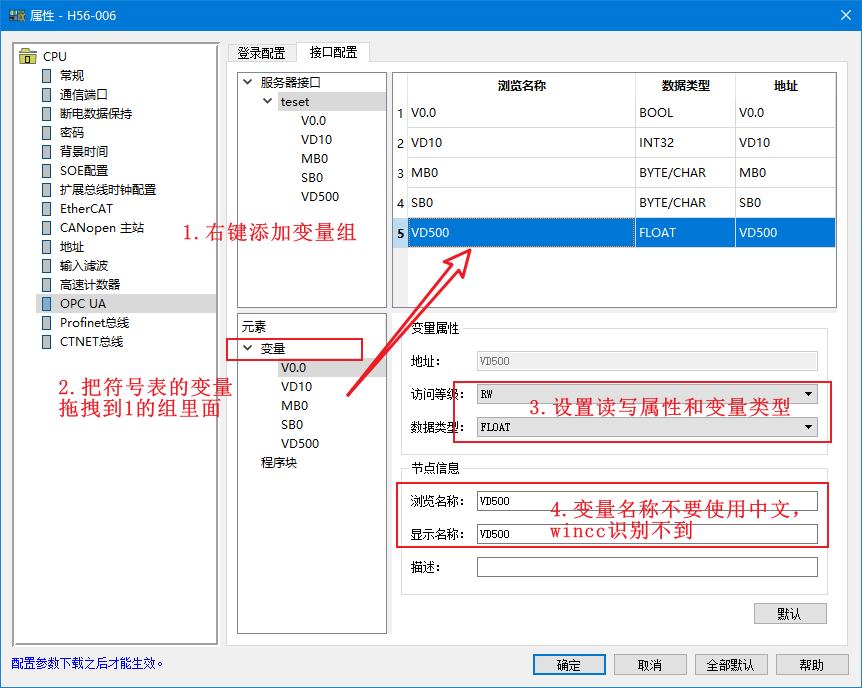Click the page icon beside EtherCAT
Viewport: 862px width, 688px height.
click(x=47, y=208)
